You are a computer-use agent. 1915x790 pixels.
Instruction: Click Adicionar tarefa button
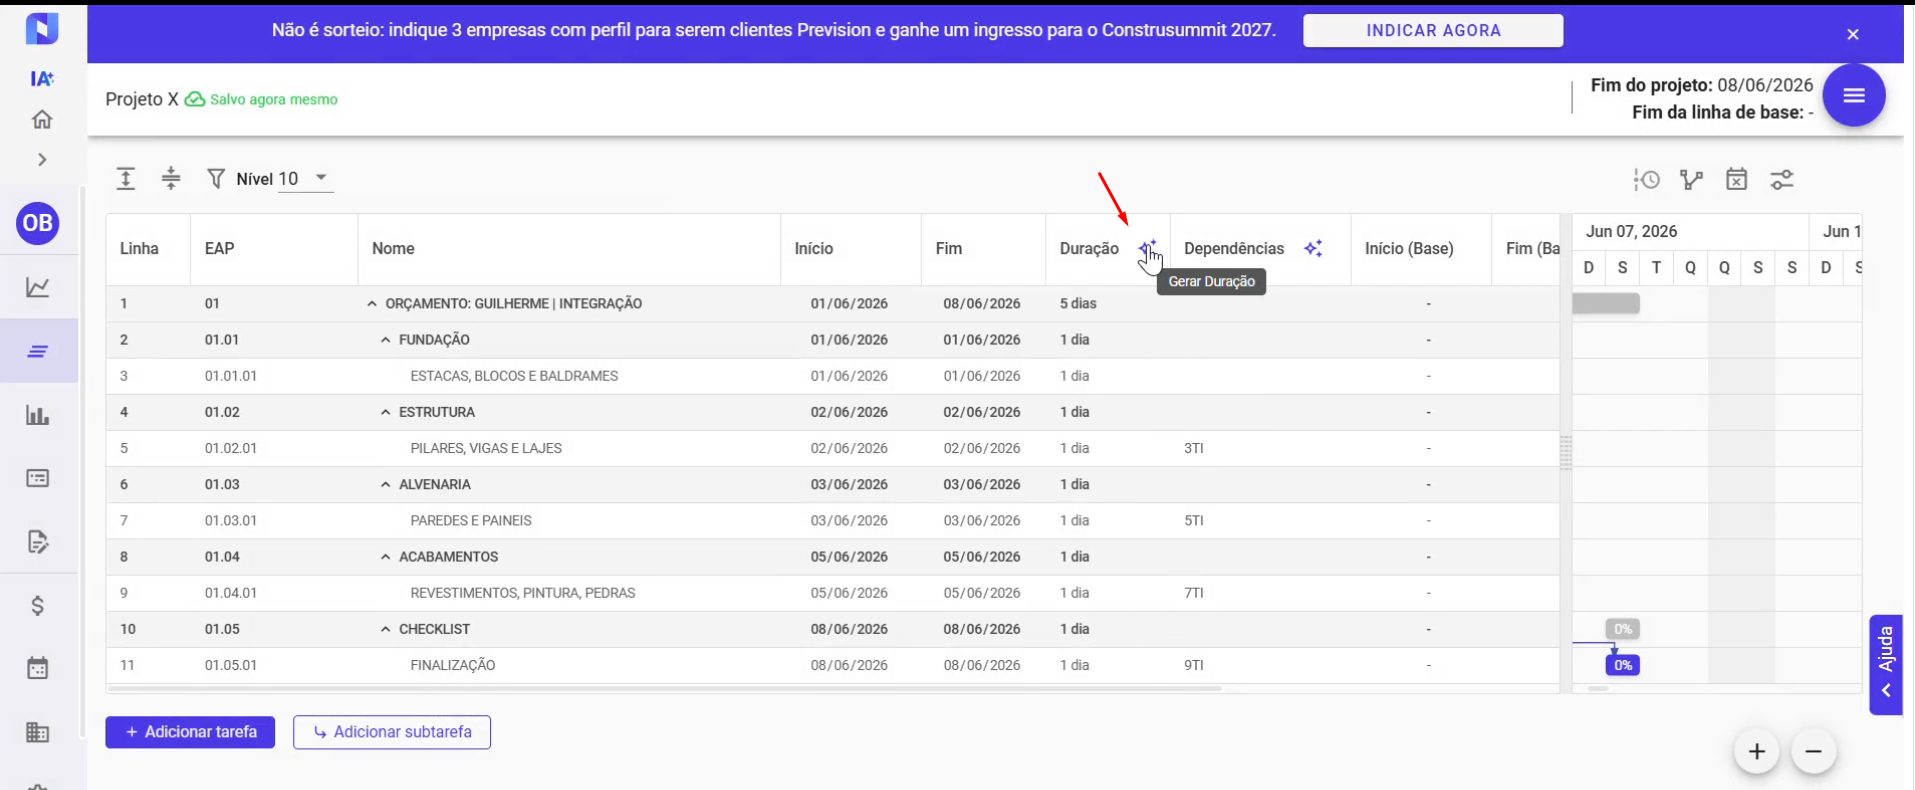tap(190, 732)
